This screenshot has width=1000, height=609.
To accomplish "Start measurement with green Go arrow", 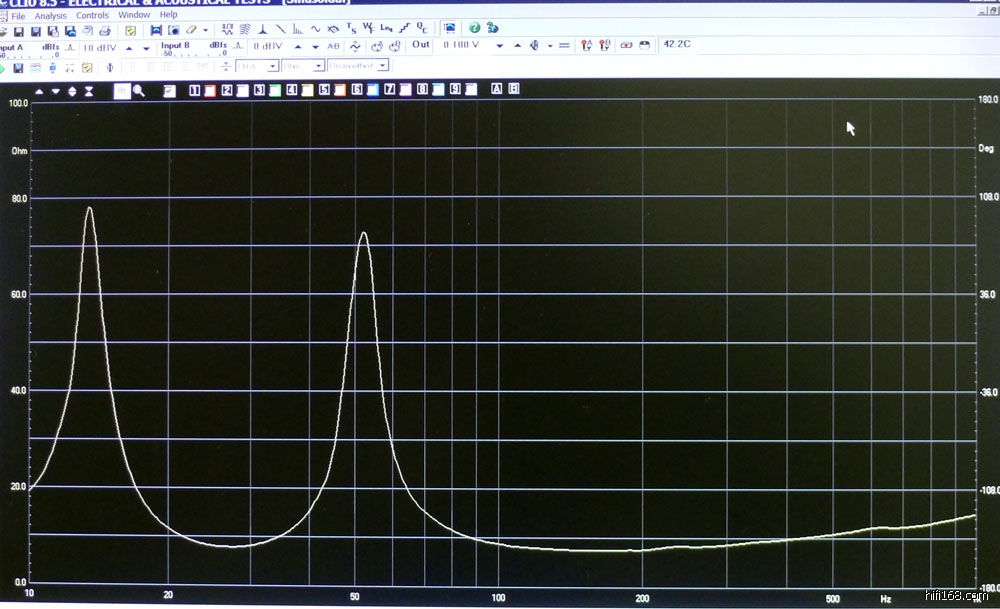I will pyautogui.click(x=3, y=67).
